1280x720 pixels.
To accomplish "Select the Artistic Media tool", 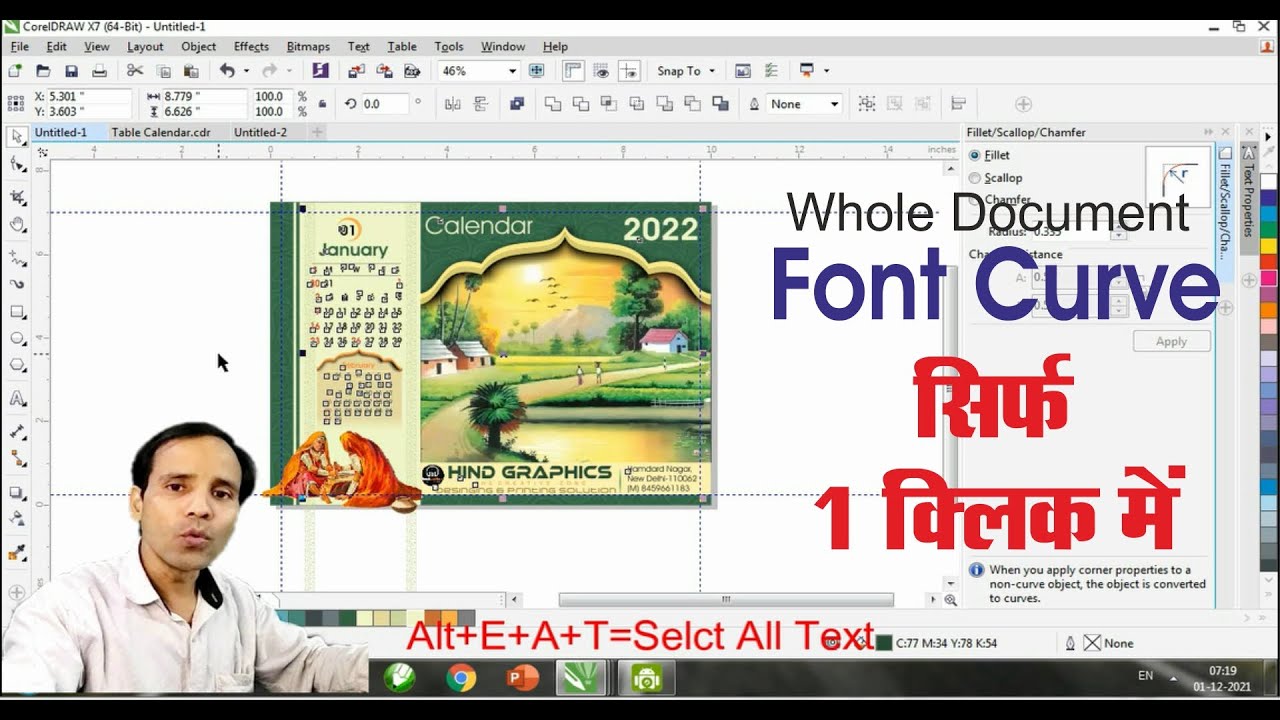I will [x=17, y=284].
